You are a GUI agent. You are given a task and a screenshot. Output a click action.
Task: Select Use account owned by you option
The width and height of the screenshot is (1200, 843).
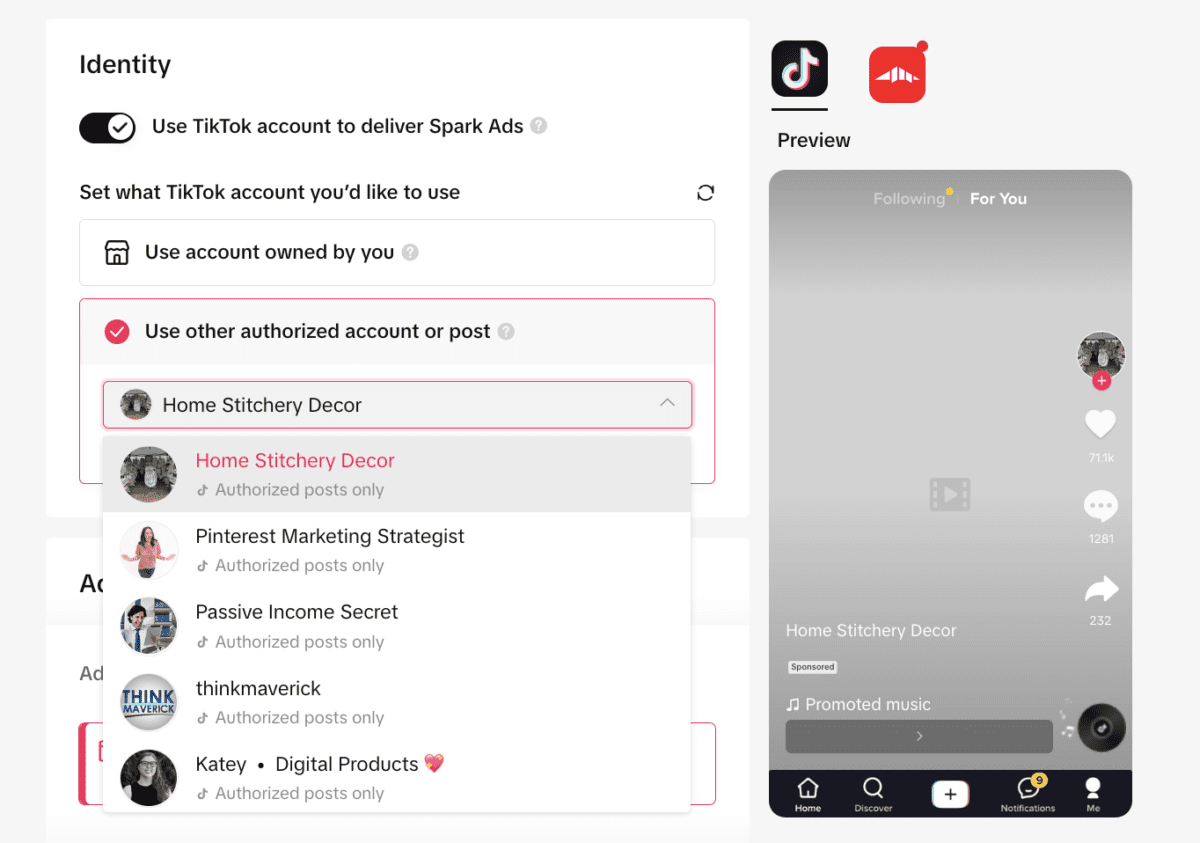[x=397, y=252]
